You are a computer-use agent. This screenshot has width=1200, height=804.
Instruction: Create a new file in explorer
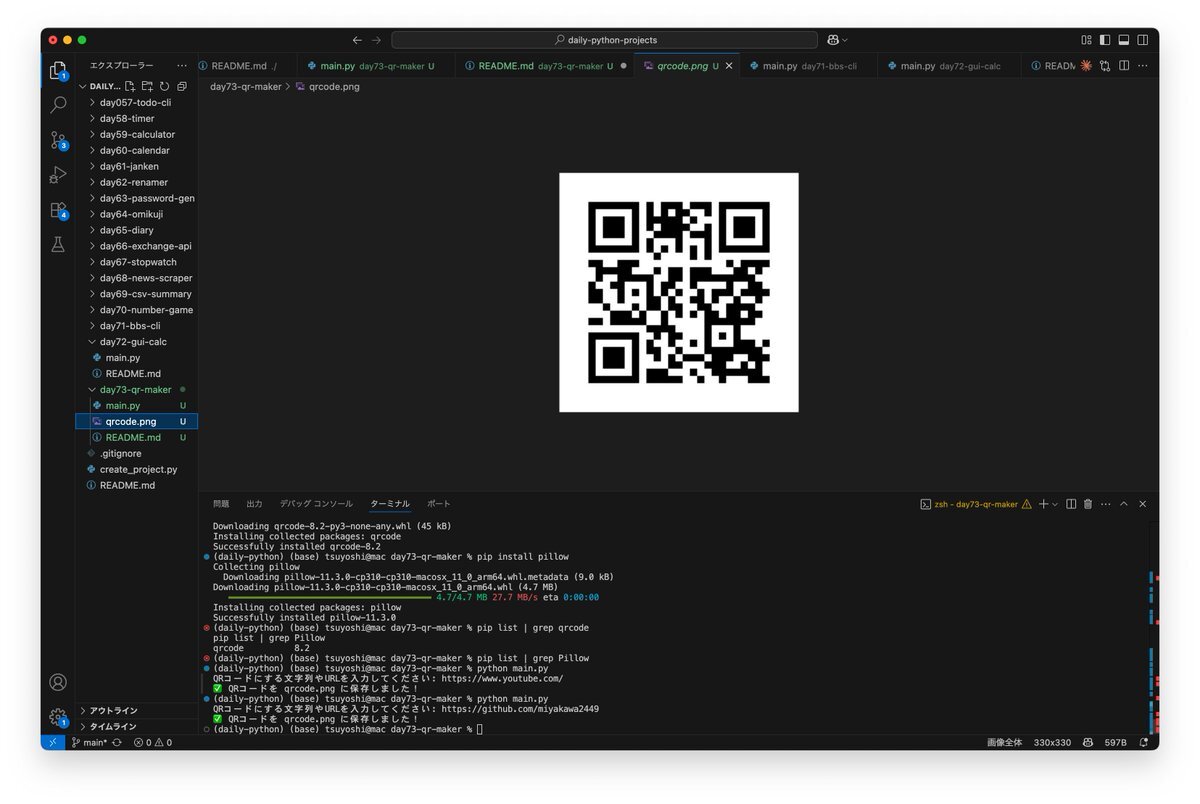click(130, 86)
